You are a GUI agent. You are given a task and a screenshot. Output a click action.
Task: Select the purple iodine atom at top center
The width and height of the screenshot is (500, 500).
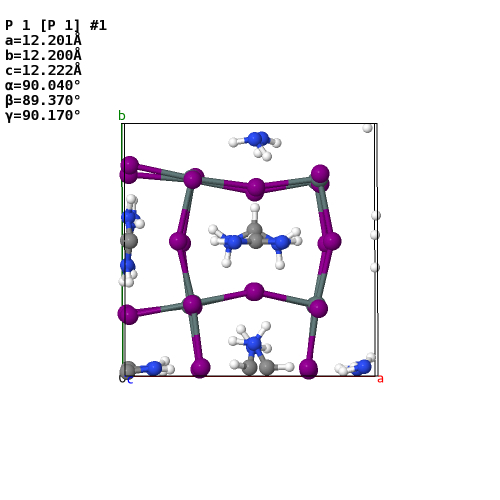pos(255,189)
